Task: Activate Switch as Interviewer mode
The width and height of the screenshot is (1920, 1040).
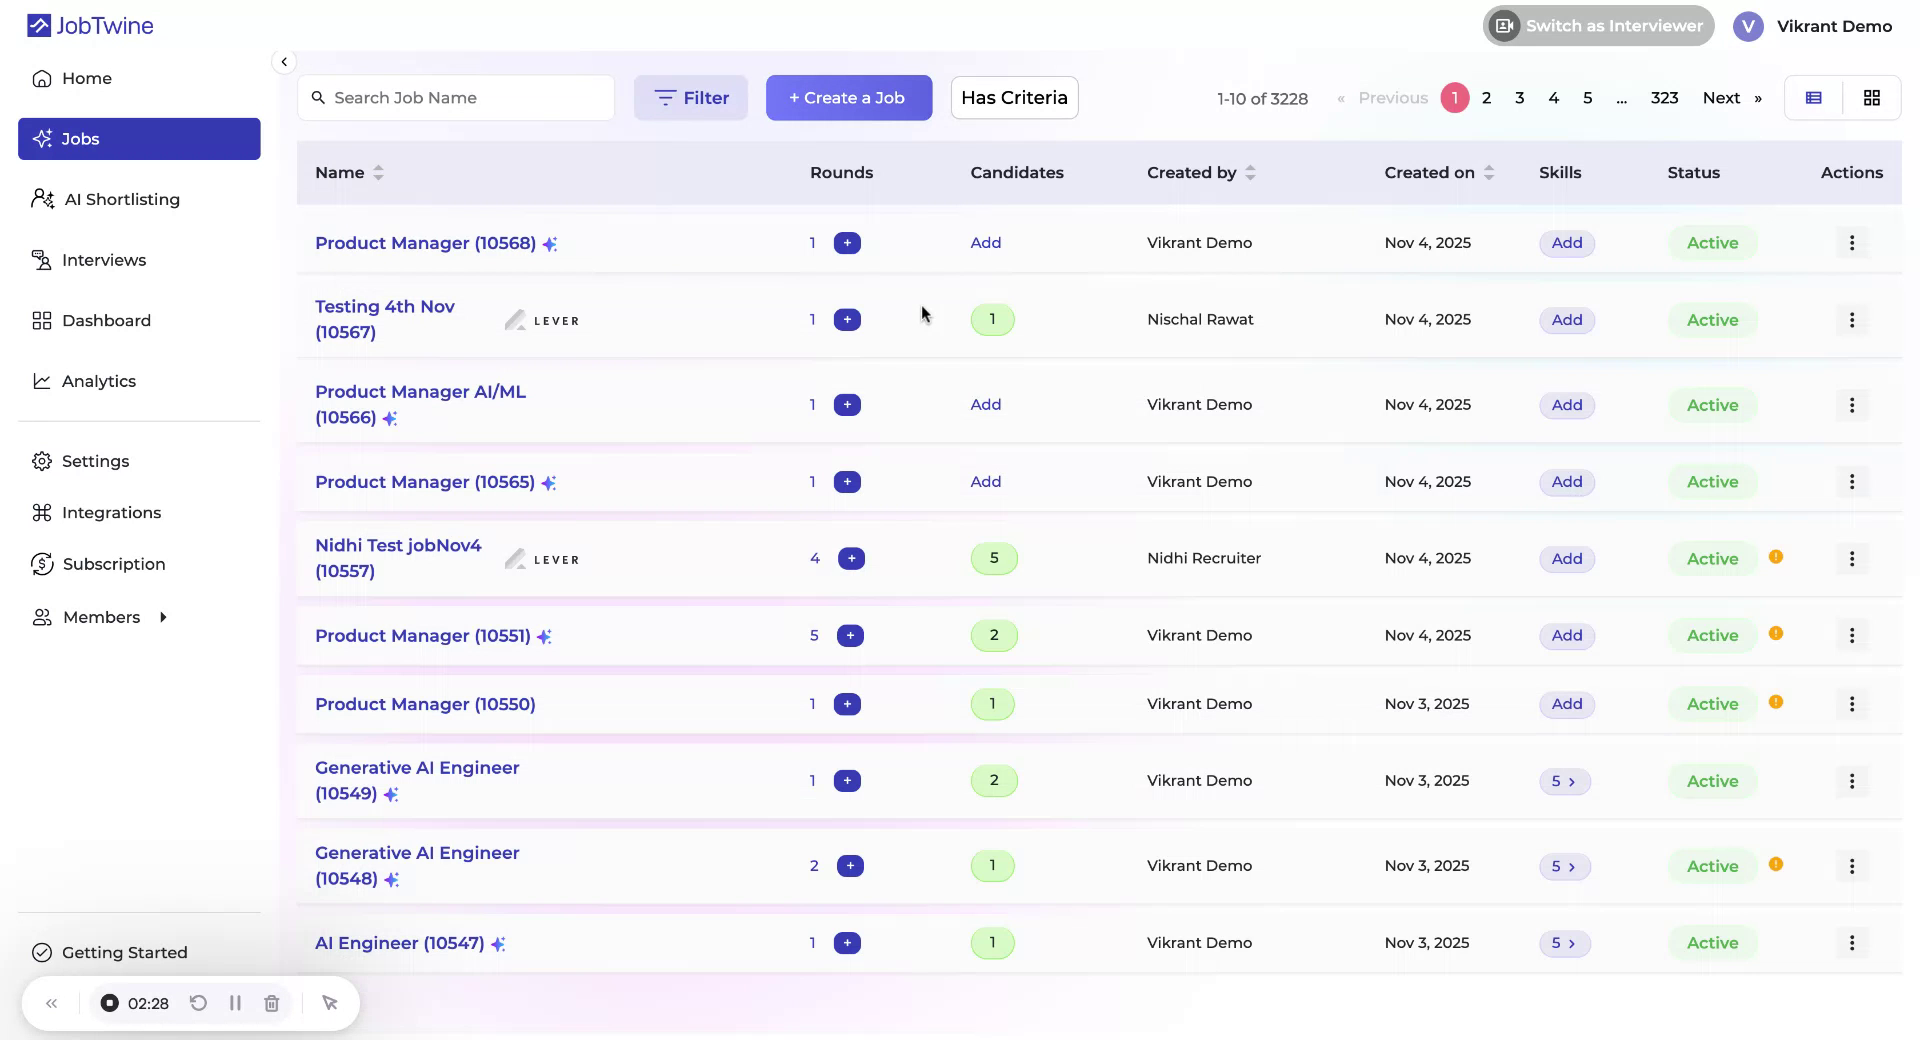Action: [1597, 26]
